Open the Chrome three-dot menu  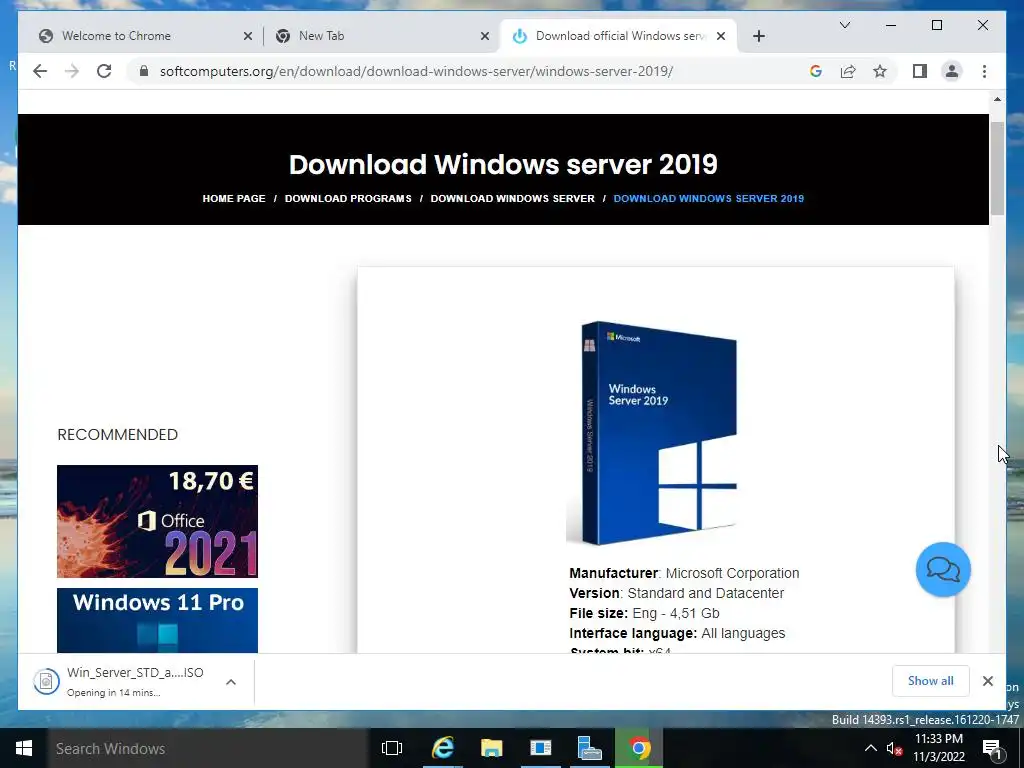[x=984, y=71]
